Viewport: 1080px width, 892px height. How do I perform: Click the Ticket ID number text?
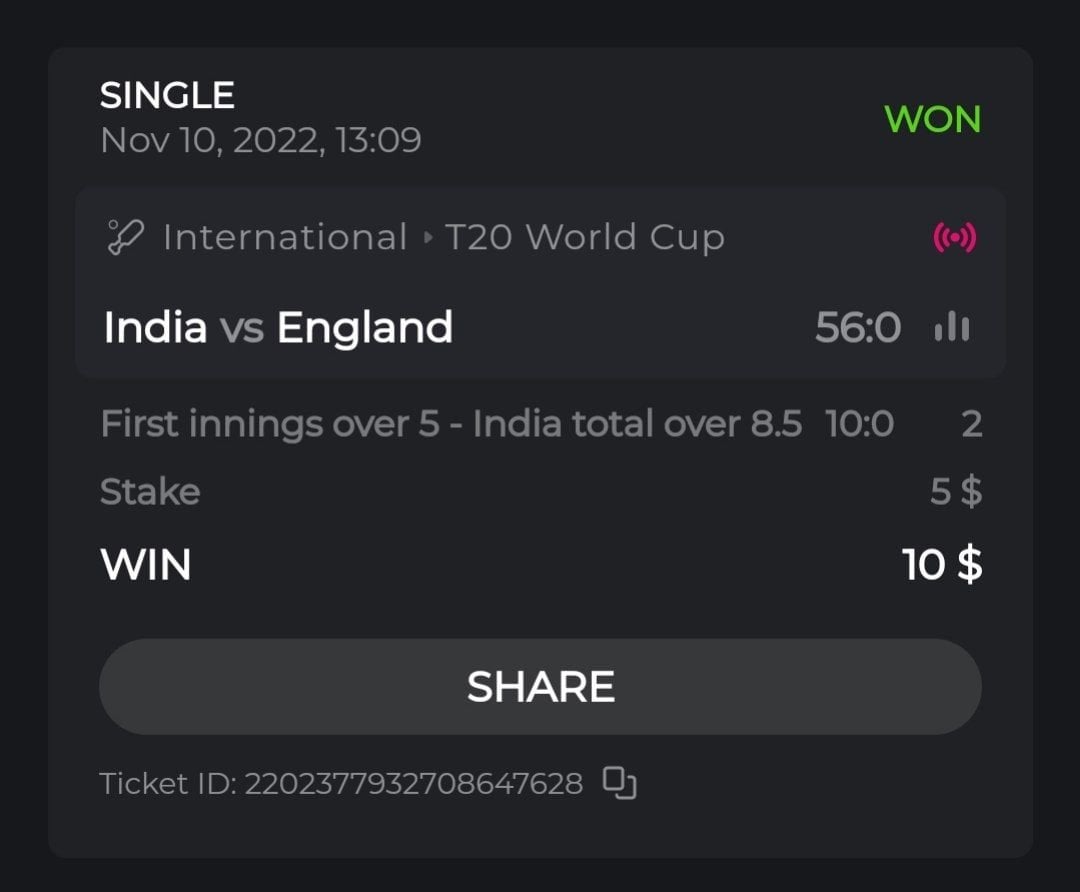(x=413, y=783)
